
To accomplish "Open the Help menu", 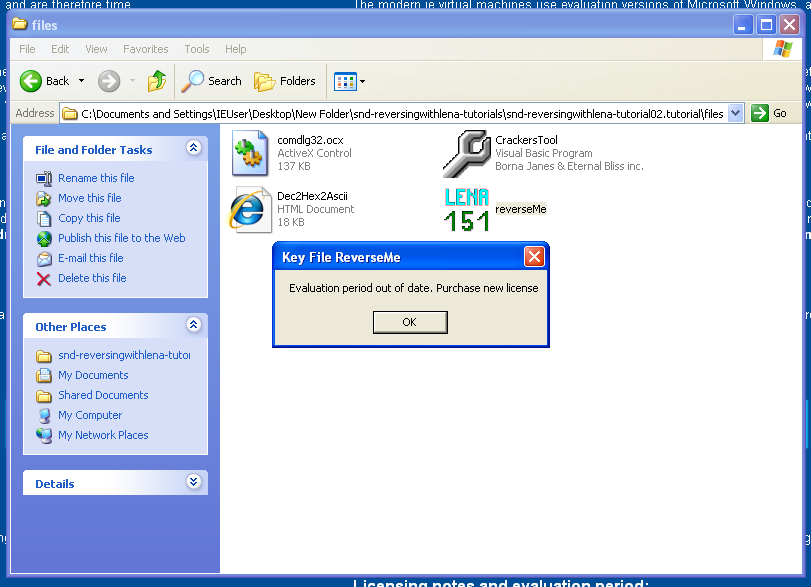I will tap(235, 49).
